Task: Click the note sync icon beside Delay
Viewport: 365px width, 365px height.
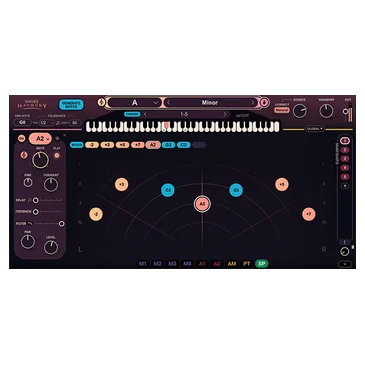Action: 29,200
